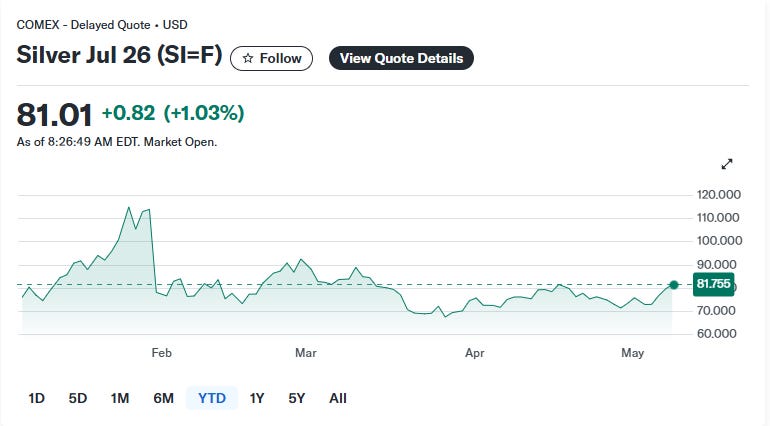
Task: Click the Silver Jul 26 (SI=F) title
Action: point(119,55)
